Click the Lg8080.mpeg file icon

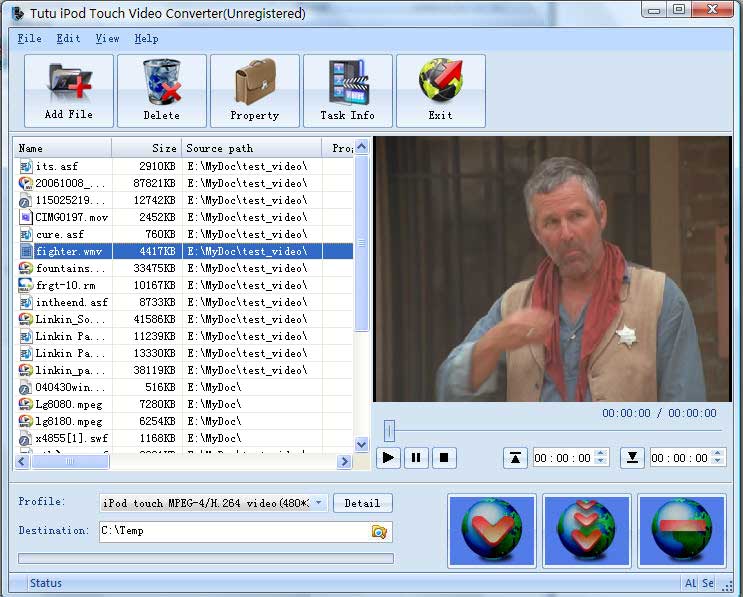point(26,404)
